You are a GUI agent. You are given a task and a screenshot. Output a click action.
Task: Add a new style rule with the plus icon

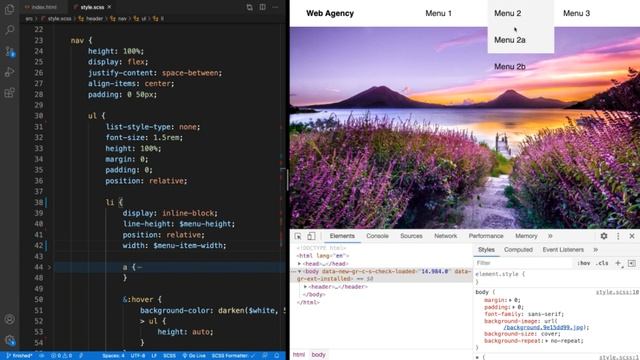[618, 263]
